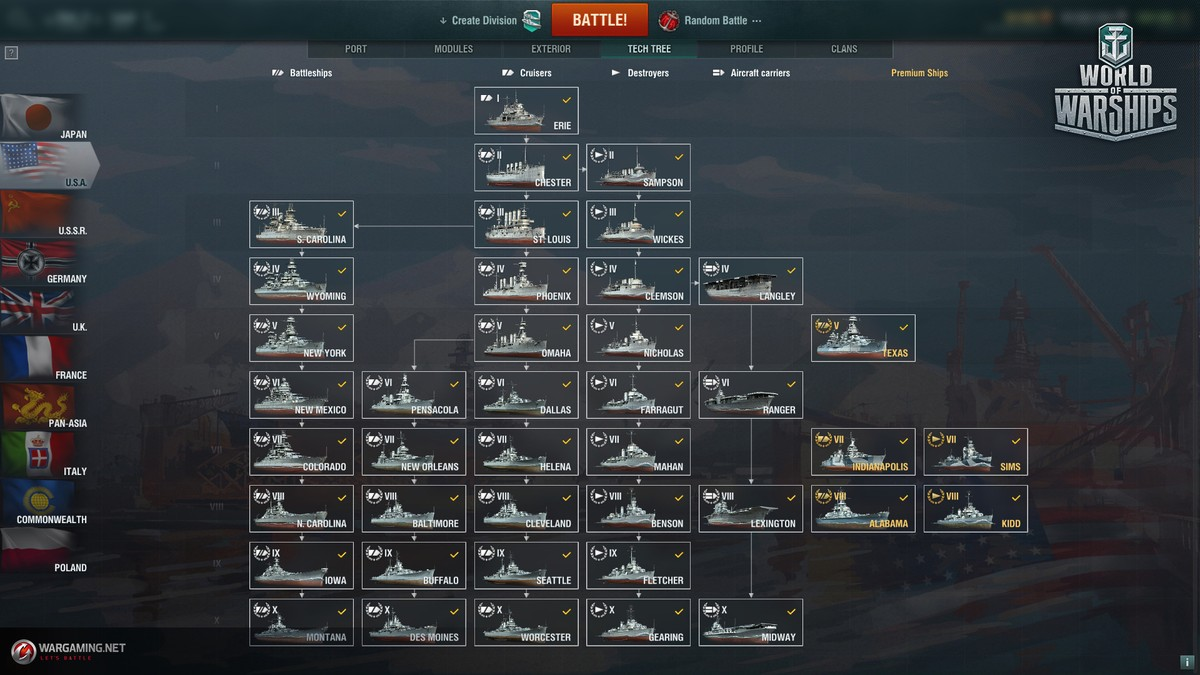Choose the Des Moines cruiser tile
This screenshot has width=1200, height=675.
(x=414, y=622)
